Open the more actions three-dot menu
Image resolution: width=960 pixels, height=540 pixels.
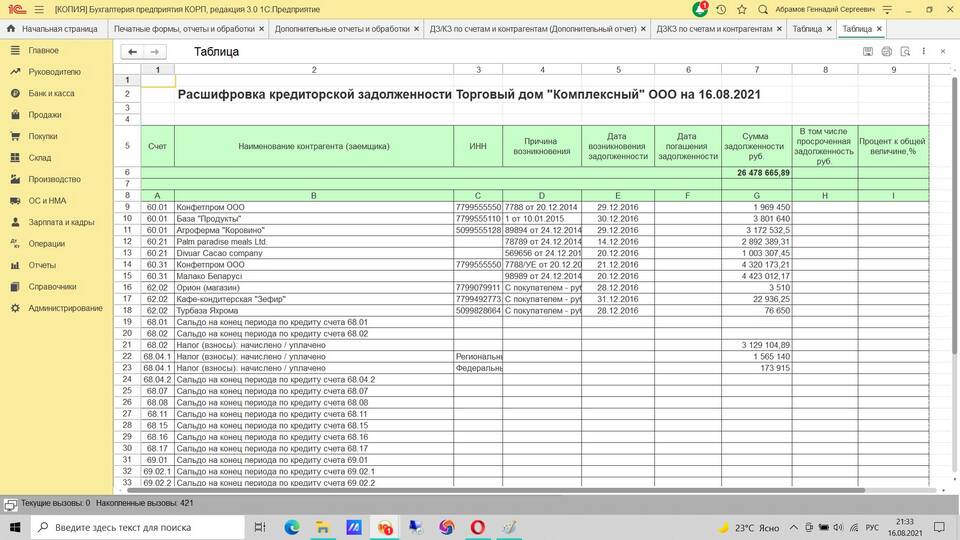pyautogui.click(x=924, y=52)
